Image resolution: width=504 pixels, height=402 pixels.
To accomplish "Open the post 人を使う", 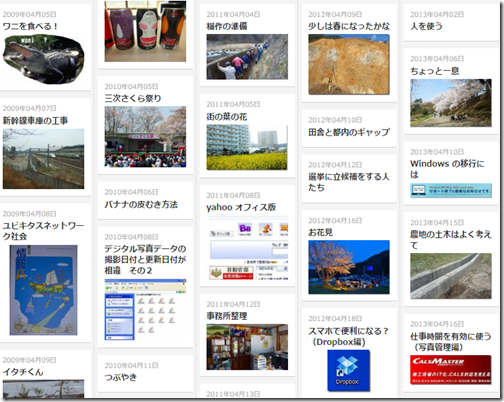I will point(426,26).
